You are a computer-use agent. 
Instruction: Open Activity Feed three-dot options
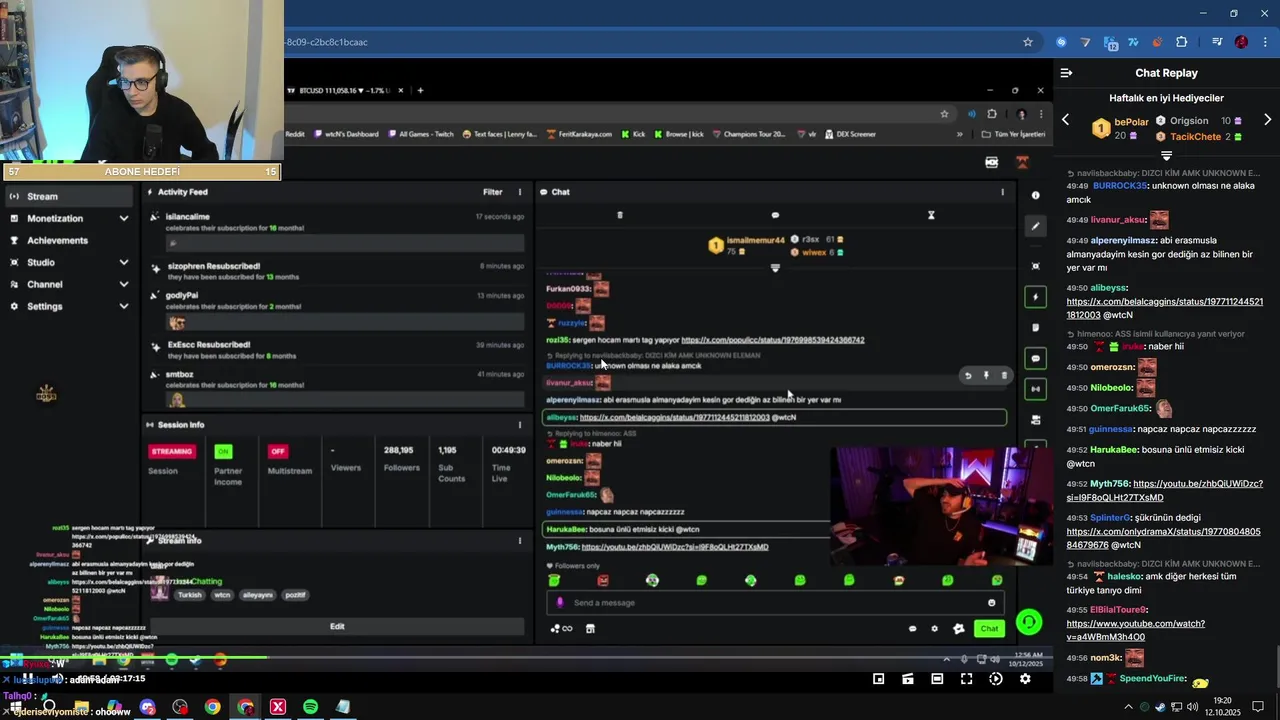[x=519, y=192]
